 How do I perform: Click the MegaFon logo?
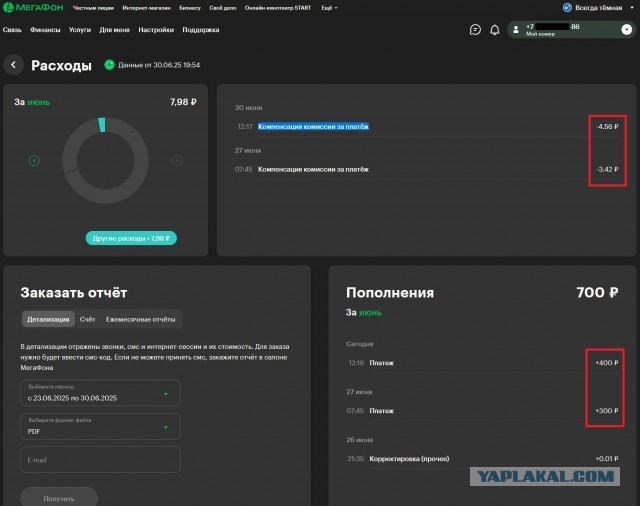point(33,7)
